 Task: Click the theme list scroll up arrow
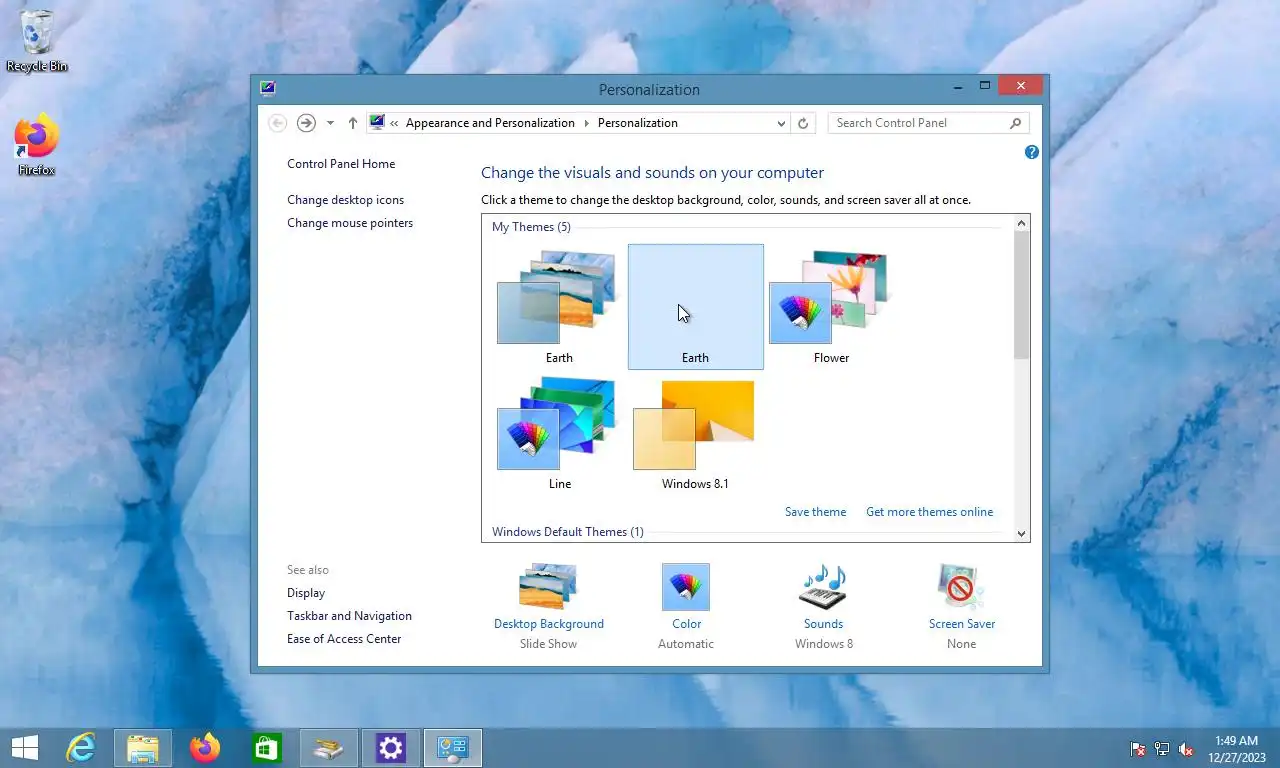point(1022,223)
